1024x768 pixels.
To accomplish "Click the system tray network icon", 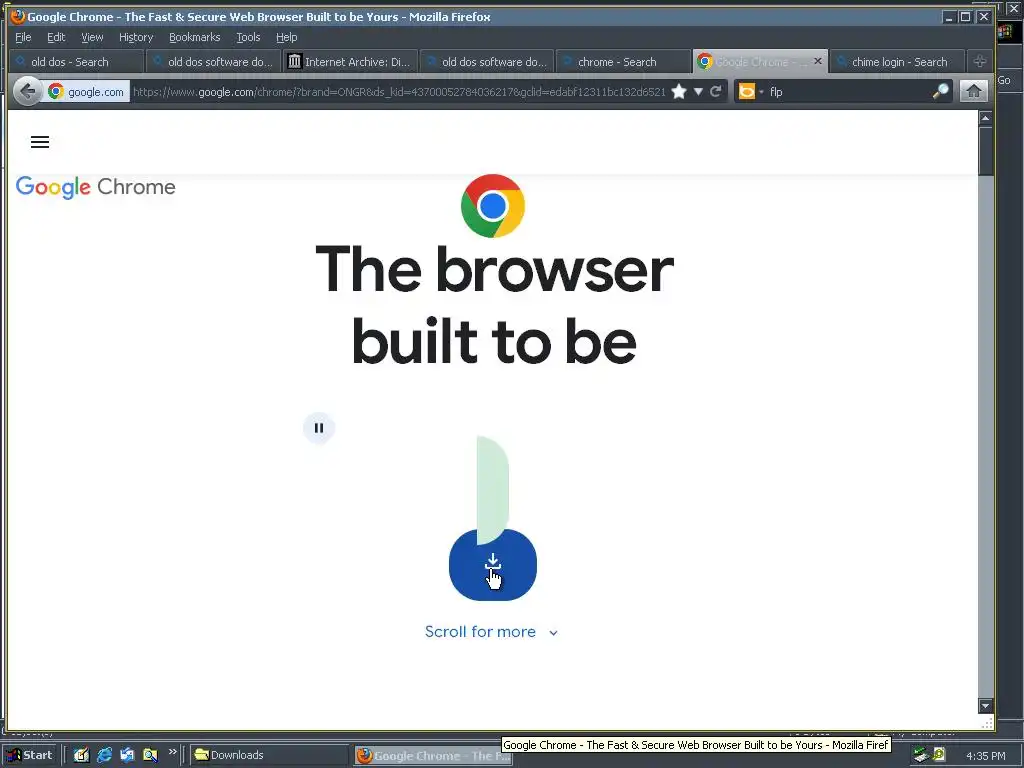I will point(921,755).
